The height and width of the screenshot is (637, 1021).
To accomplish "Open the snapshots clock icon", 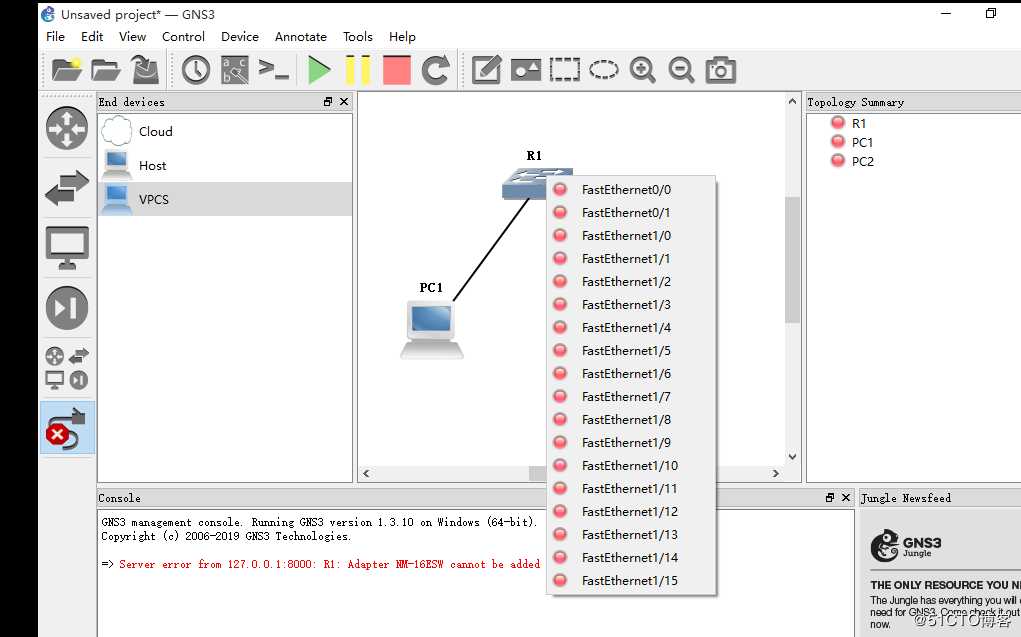I will click(x=195, y=70).
